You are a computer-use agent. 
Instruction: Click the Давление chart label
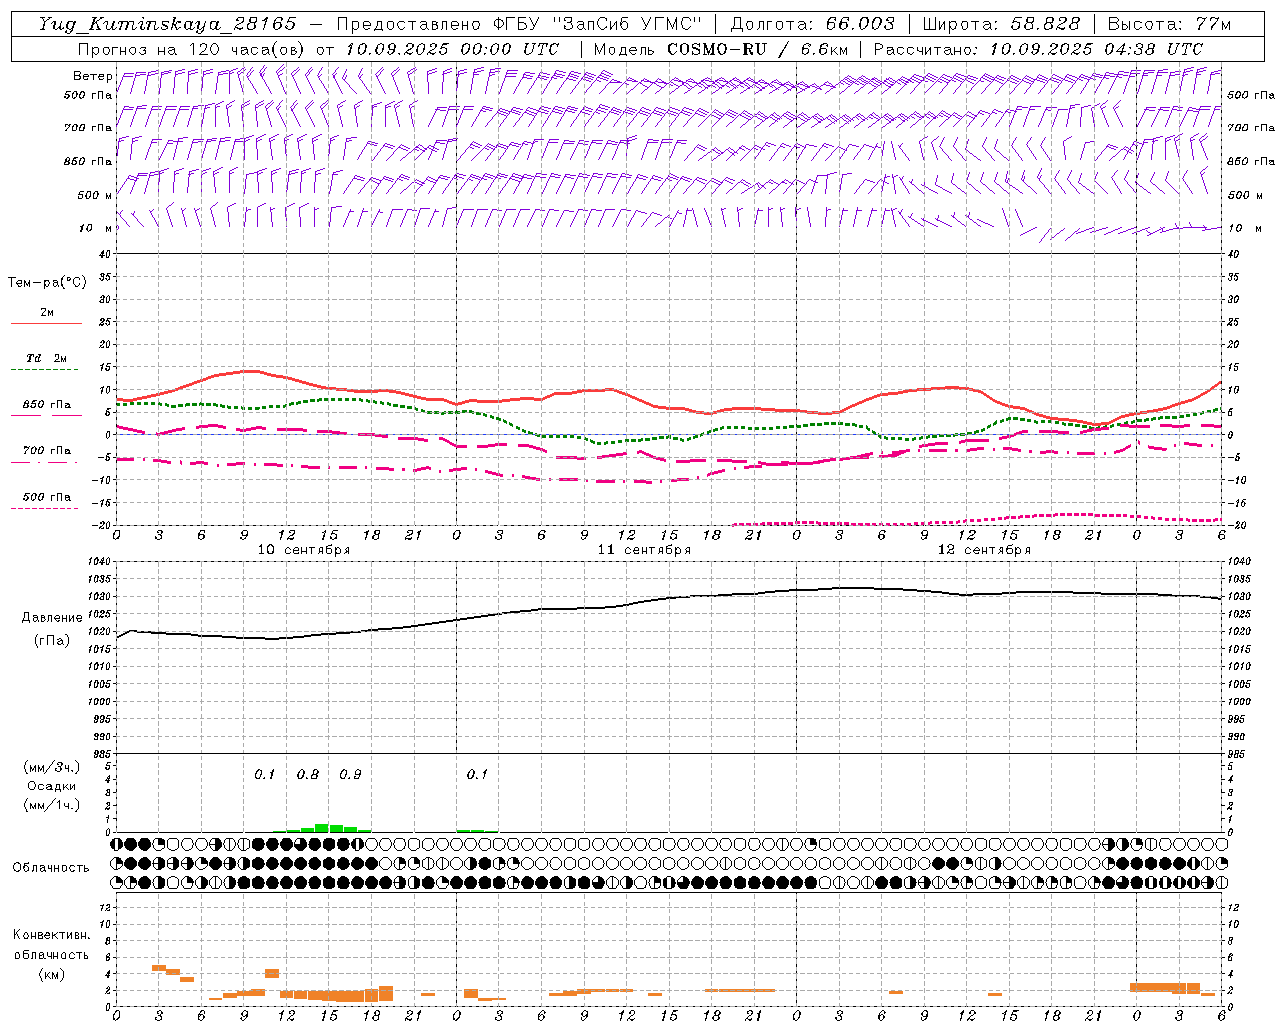51,618
